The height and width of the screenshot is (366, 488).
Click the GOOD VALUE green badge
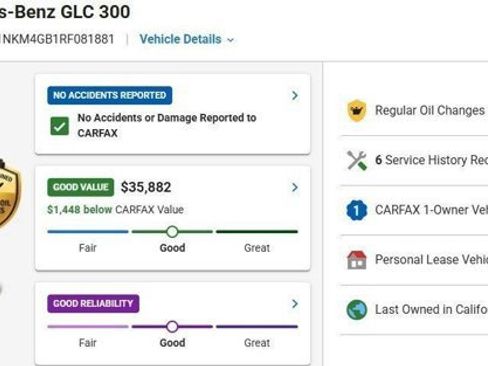(81, 187)
